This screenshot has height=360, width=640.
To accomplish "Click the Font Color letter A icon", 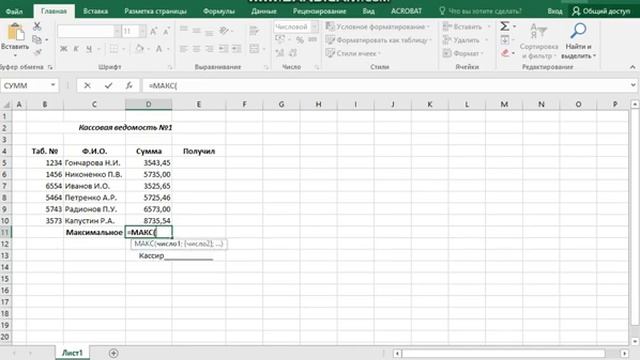I will (159, 49).
